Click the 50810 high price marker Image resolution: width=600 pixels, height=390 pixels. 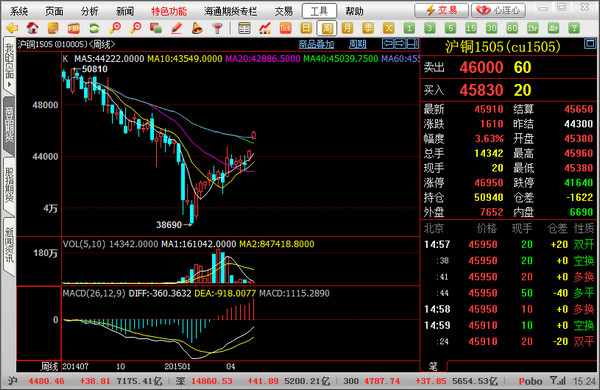pyautogui.click(x=95, y=69)
